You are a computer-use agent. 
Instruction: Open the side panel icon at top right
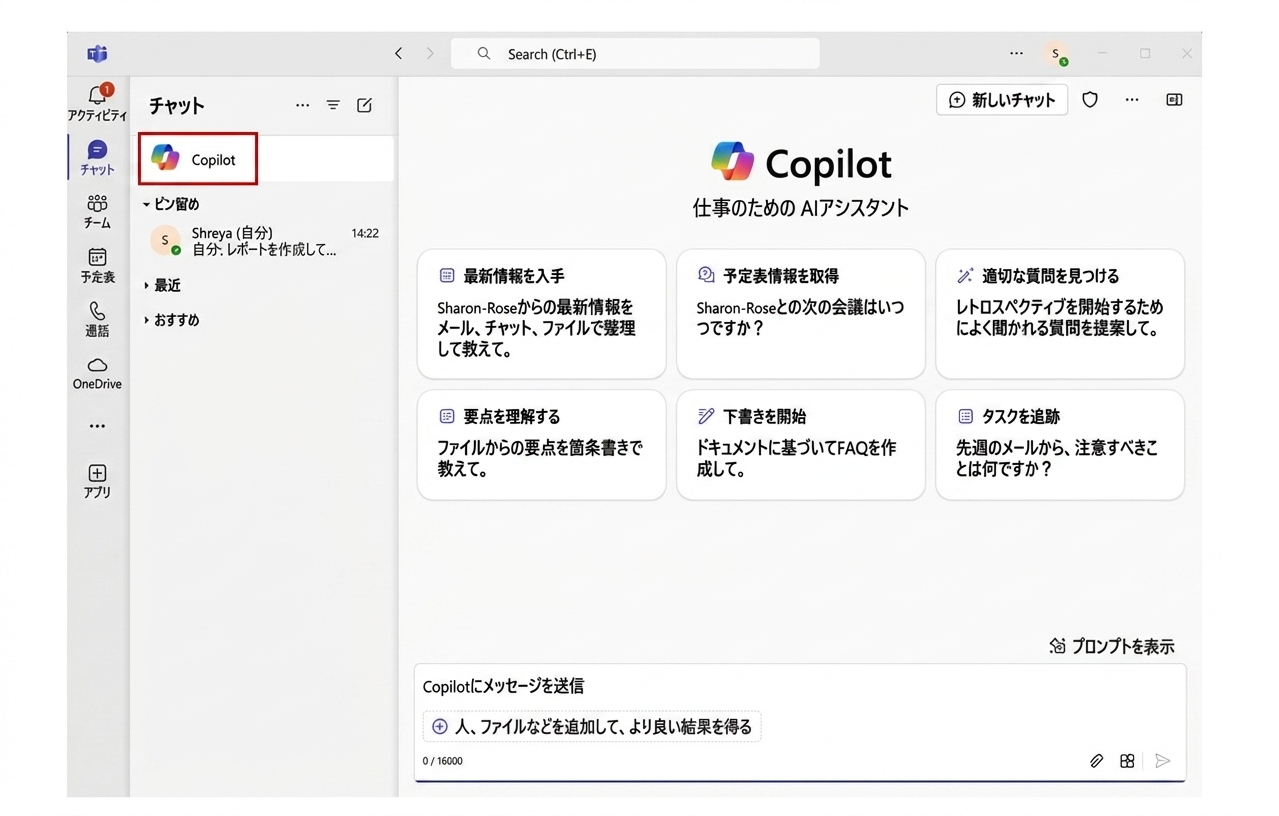[x=1174, y=100]
